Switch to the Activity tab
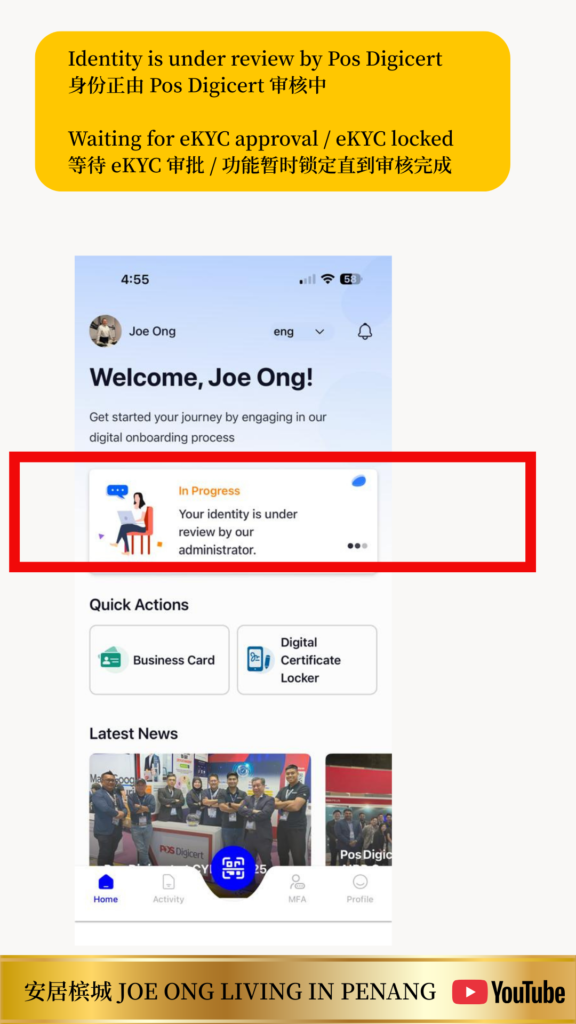This screenshot has width=576, height=1024. click(168, 888)
